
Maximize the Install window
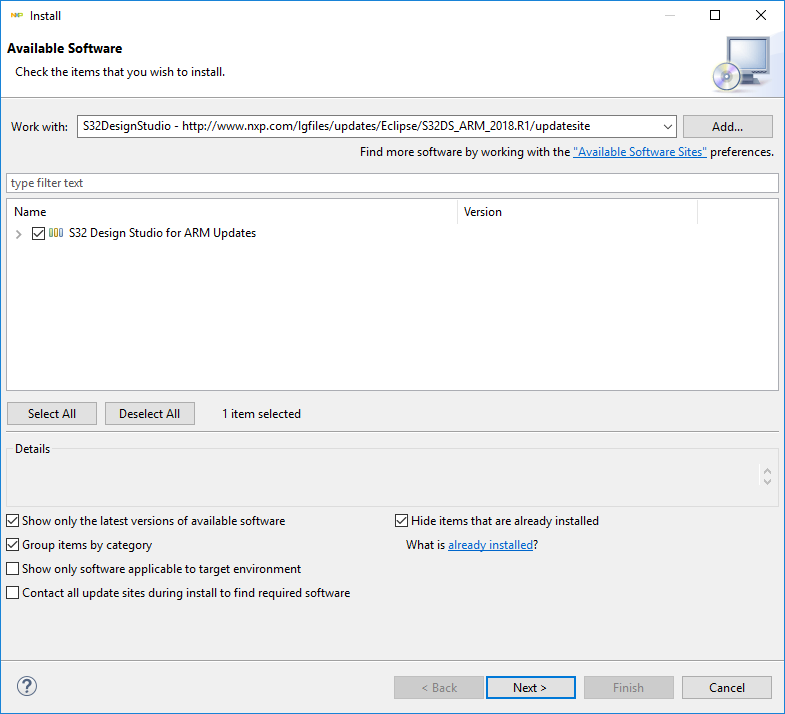pyautogui.click(x=715, y=16)
